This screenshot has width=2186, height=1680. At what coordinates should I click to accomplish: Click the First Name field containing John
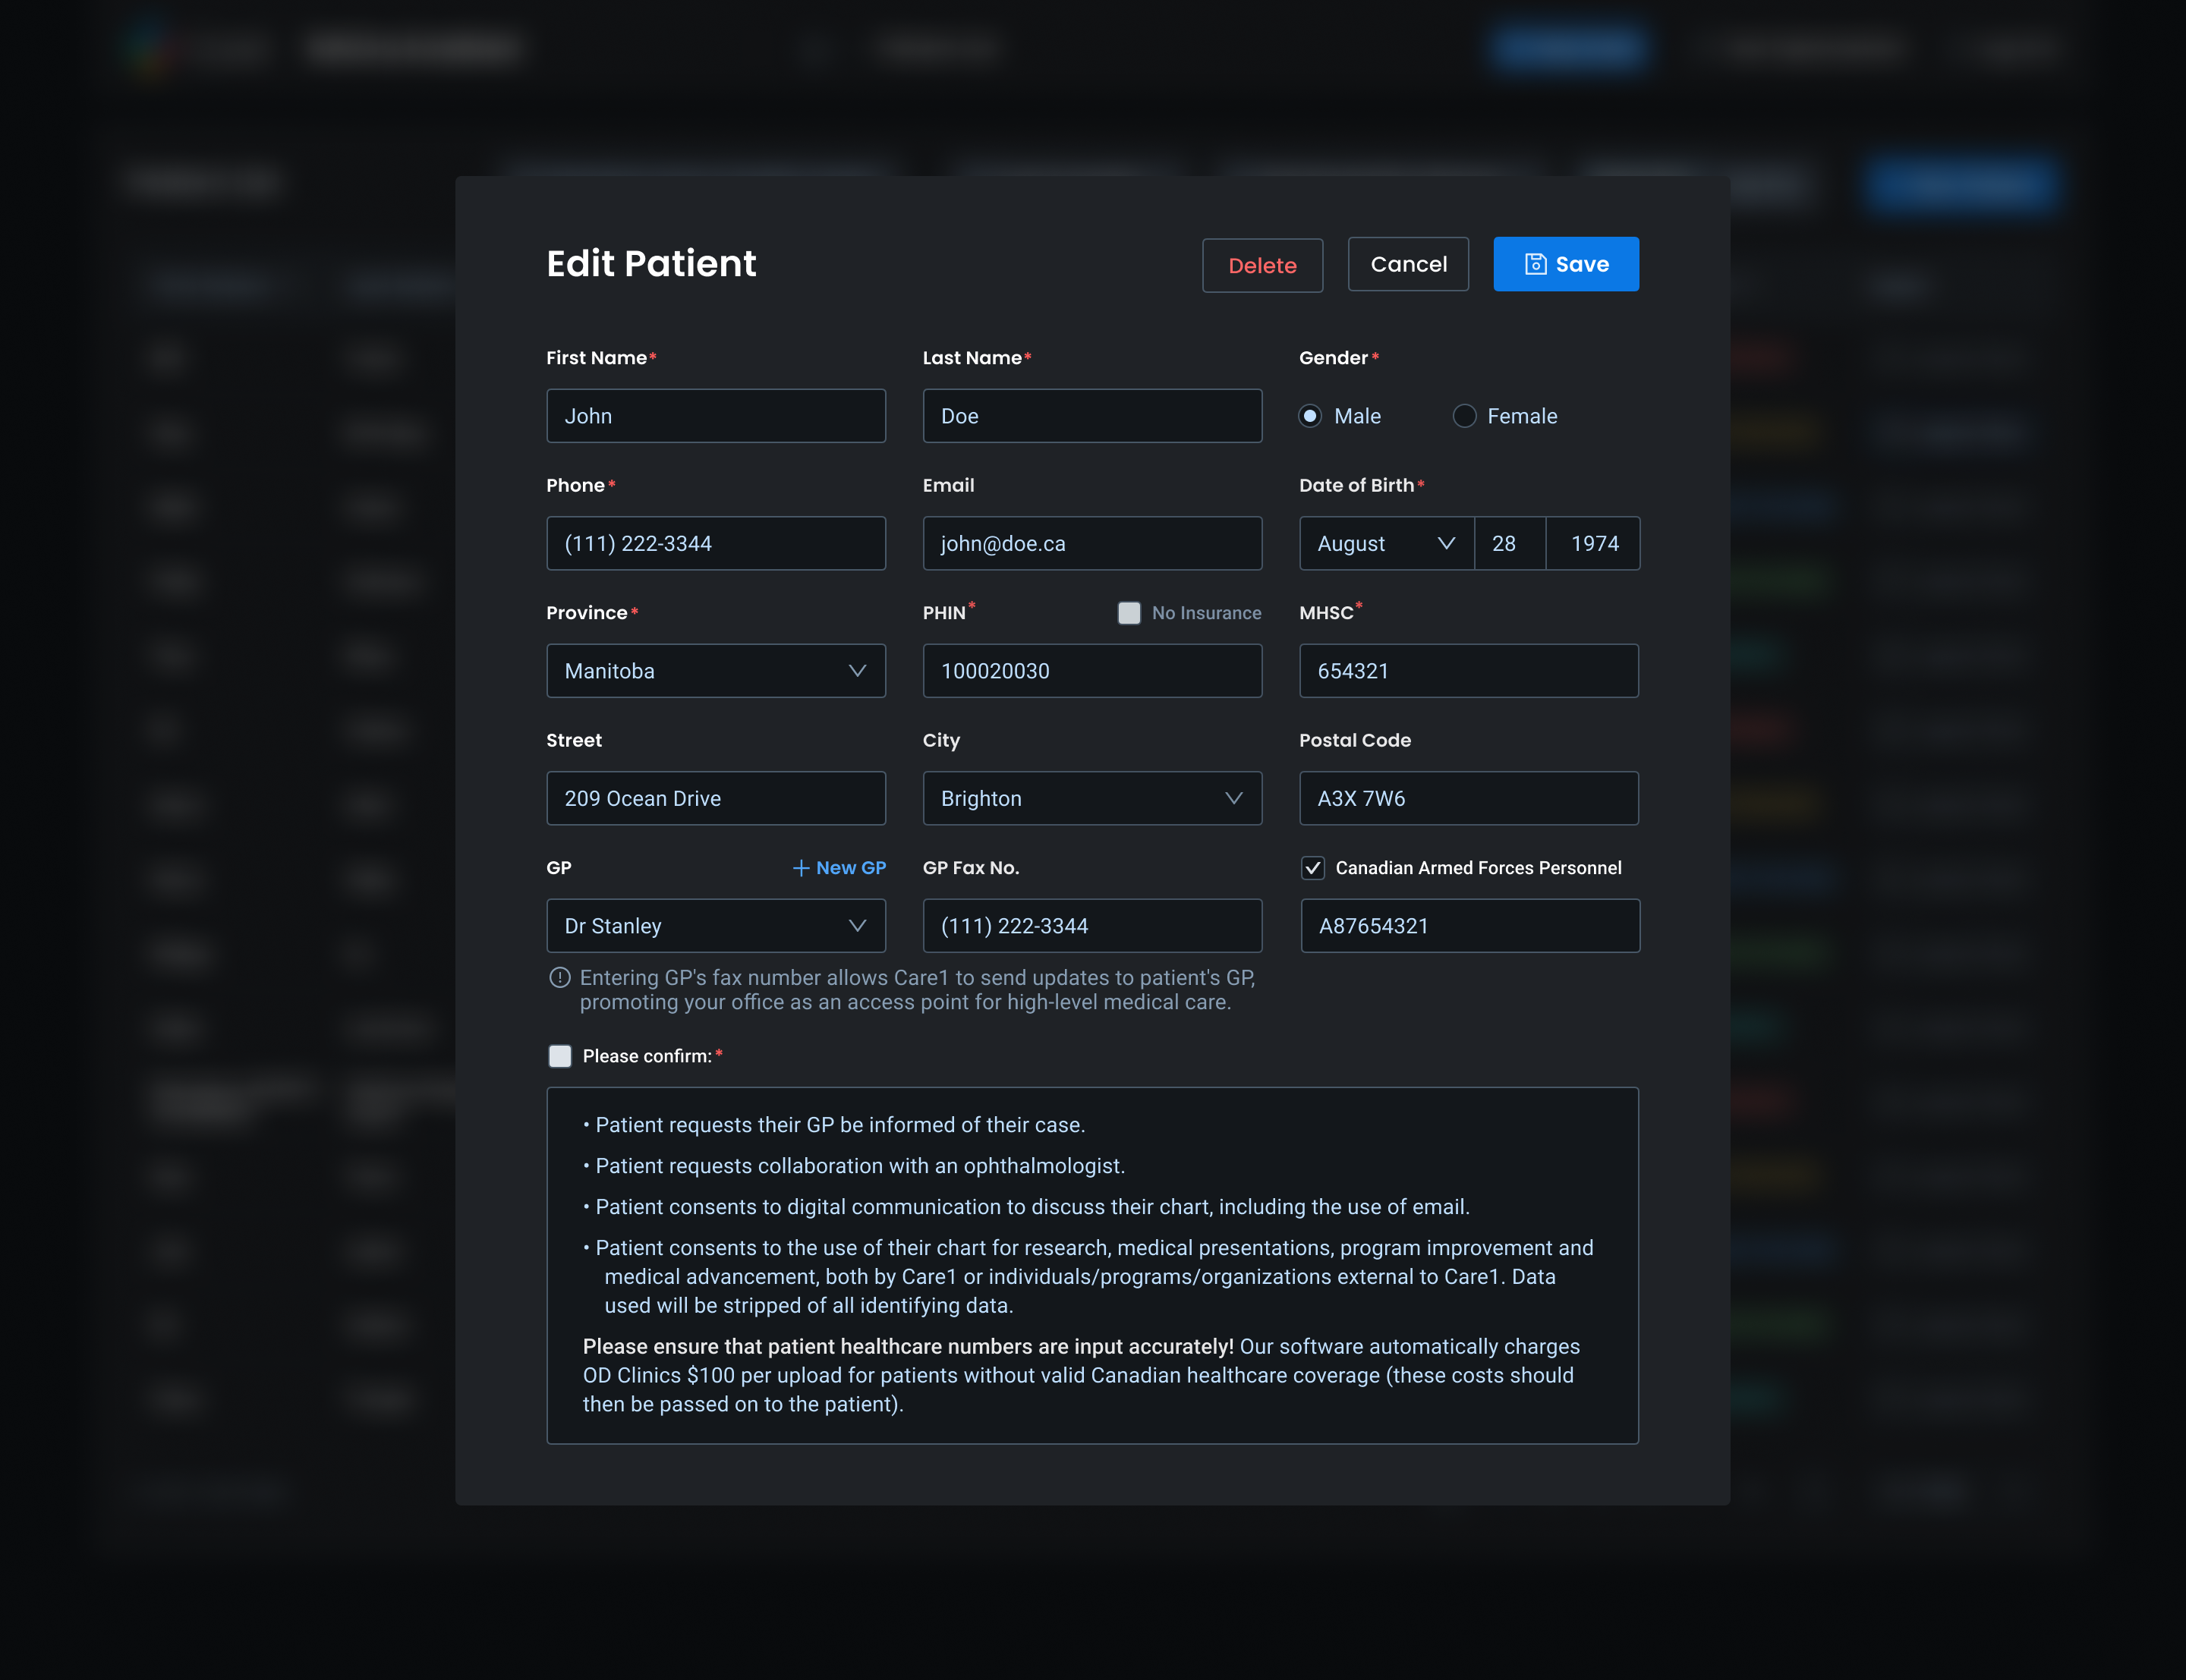point(715,416)
